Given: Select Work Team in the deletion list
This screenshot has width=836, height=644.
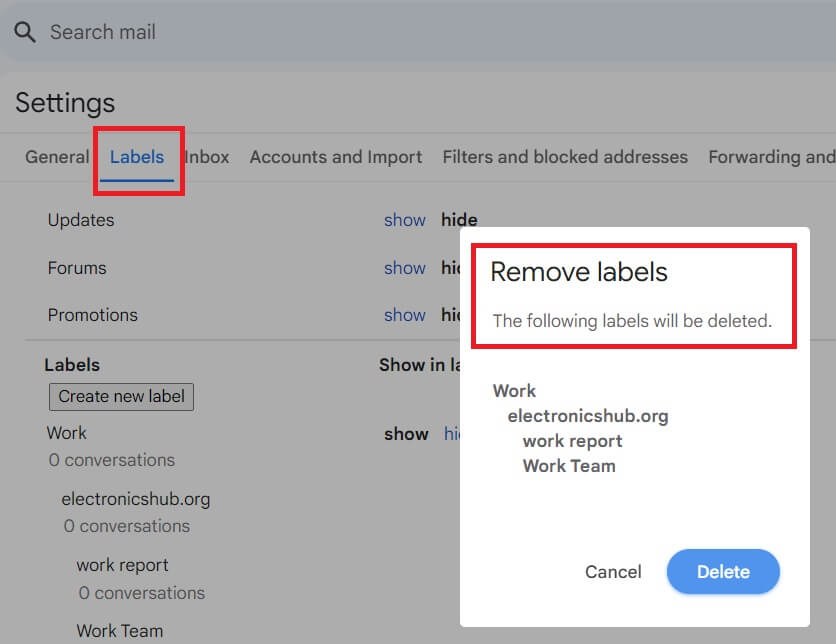Looking at the screenshot, I should 569,466.
